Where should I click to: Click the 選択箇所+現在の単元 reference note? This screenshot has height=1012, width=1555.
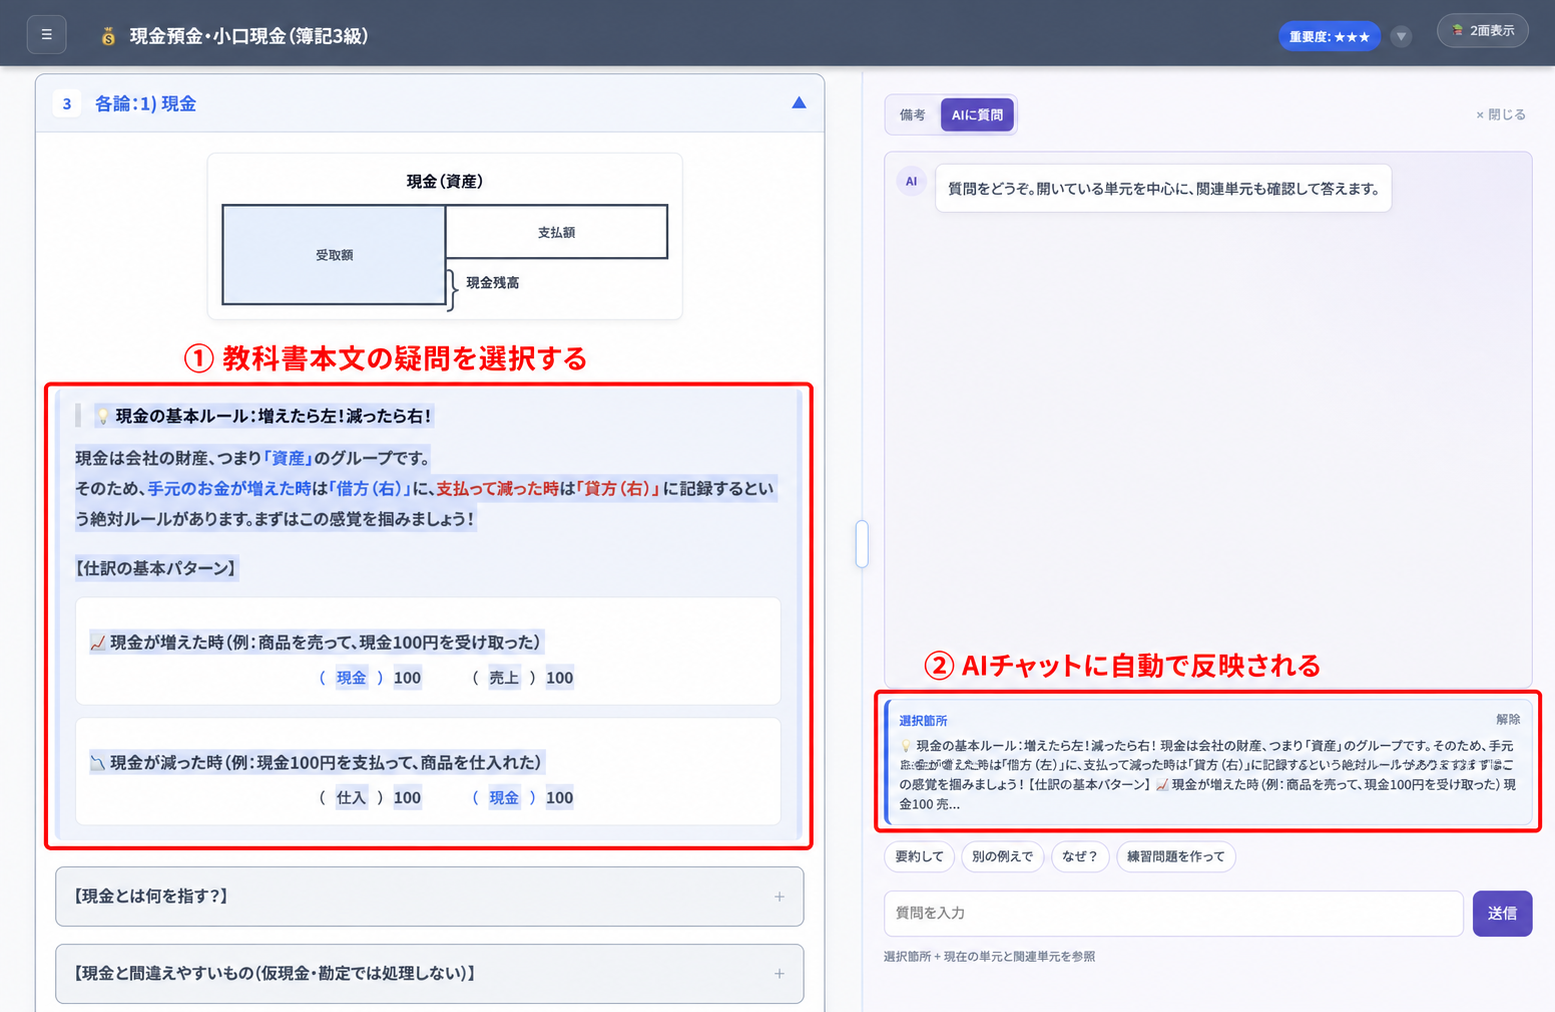coord(989,957)
